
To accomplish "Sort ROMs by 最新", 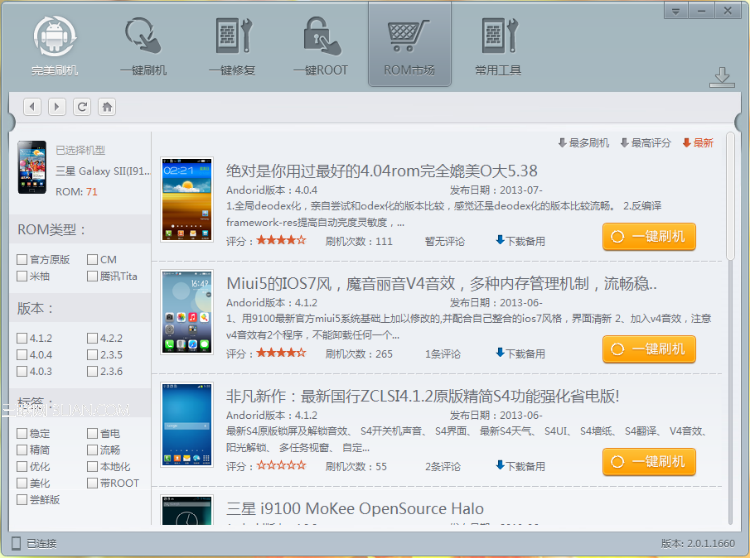I will click(x=698, y=143).
